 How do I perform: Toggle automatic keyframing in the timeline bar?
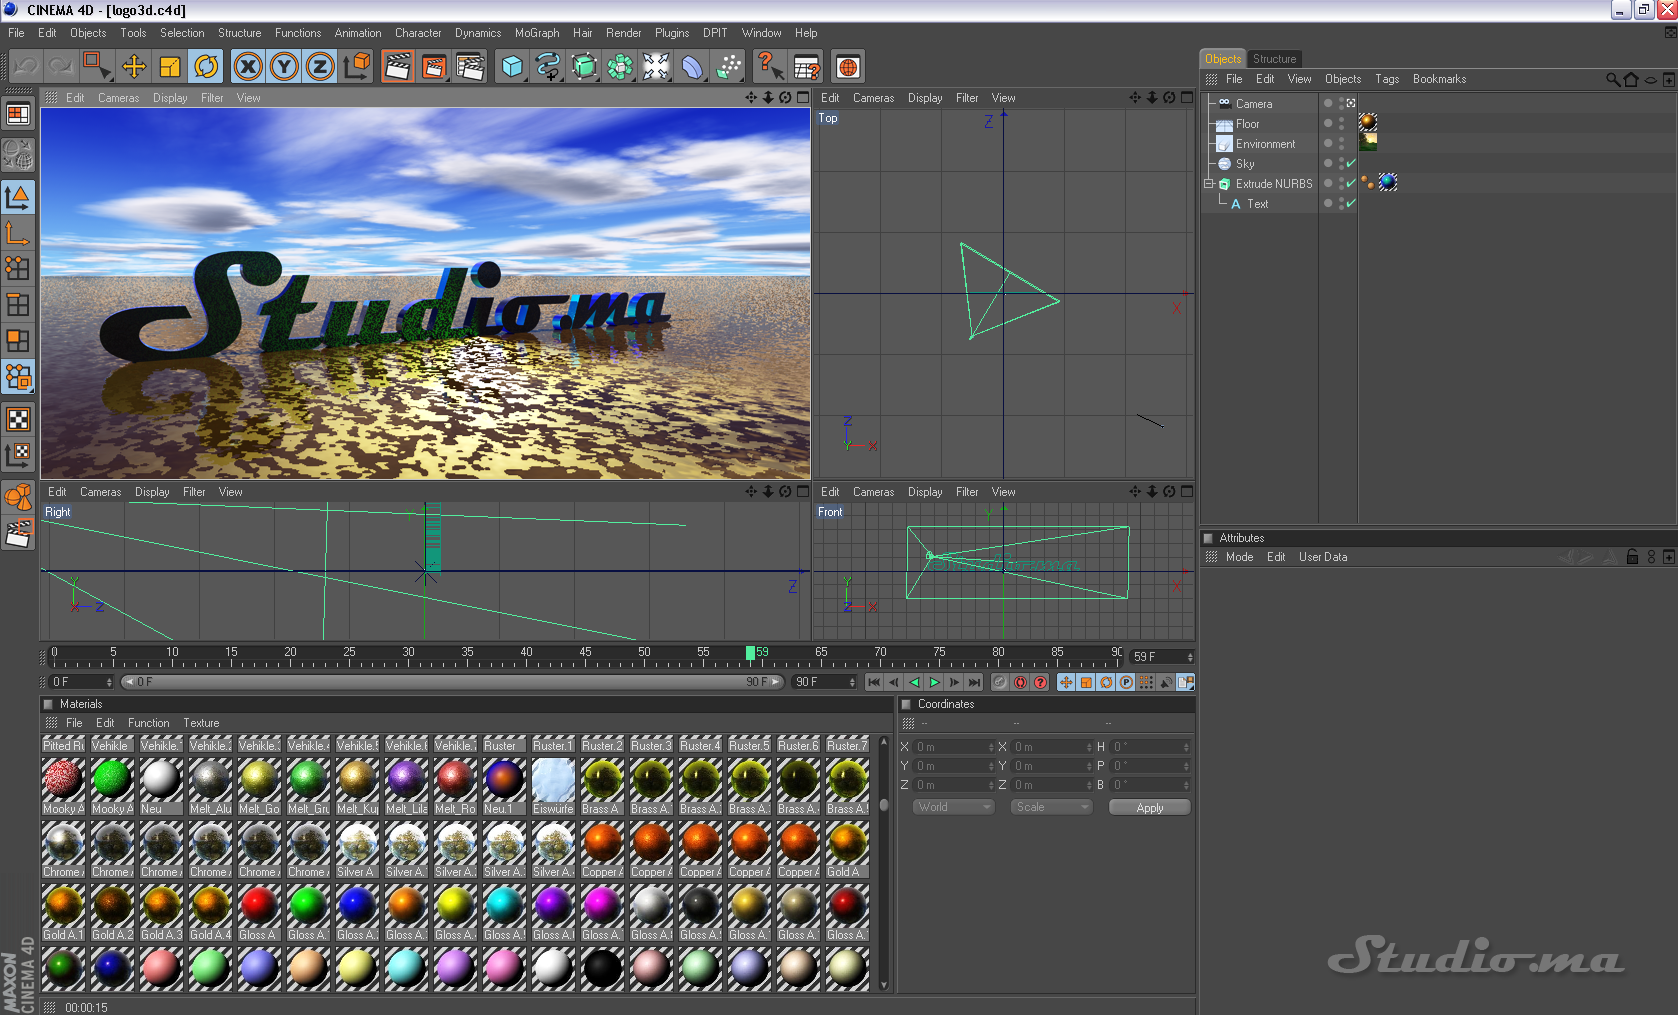pos(1020,682)
